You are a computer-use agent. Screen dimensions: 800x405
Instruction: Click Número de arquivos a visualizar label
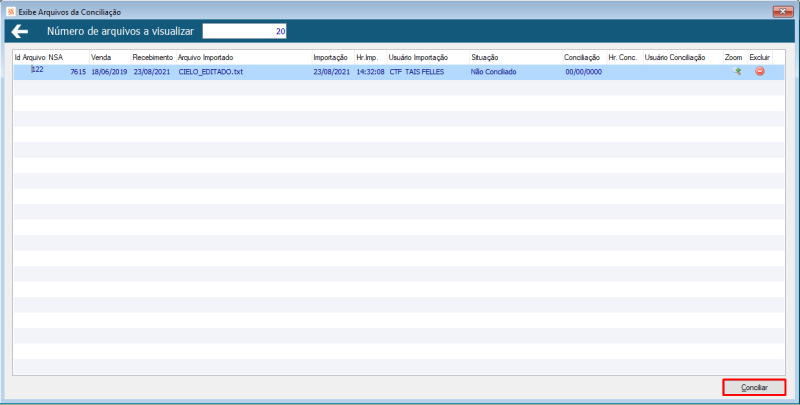click(120, 31)
